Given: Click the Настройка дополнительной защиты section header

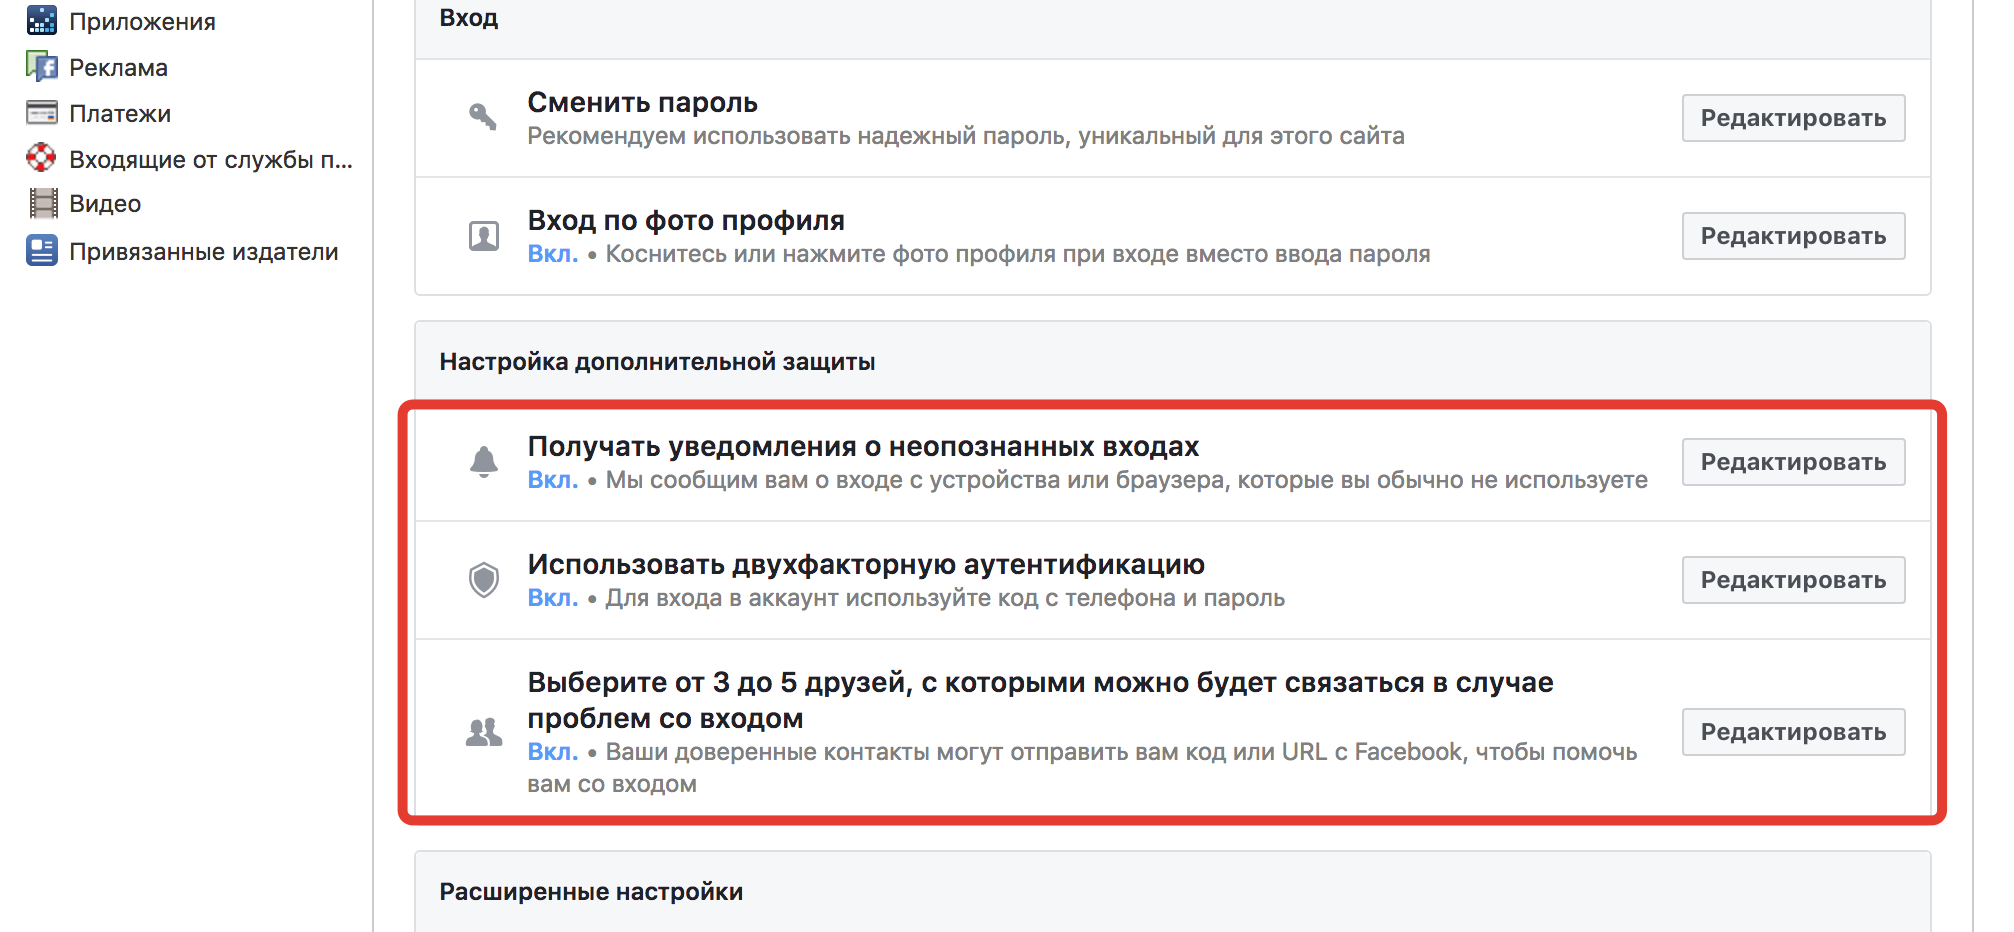Looking at the screenshot, I should [x=657, y=362].
